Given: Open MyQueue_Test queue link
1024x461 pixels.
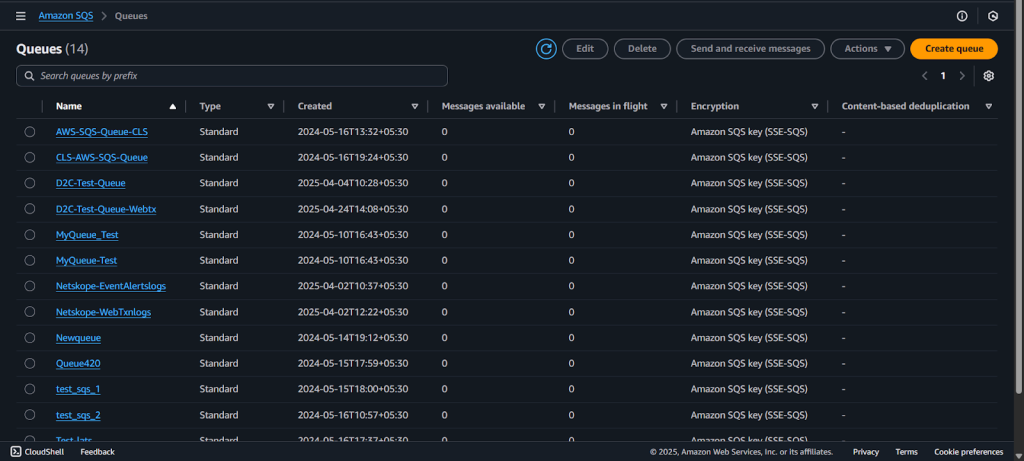Looking at the screenshot, I should coord(88,234).
